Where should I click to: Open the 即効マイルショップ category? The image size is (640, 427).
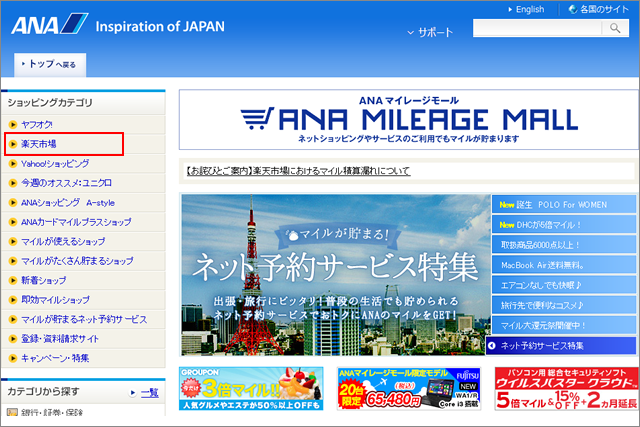(55, 300)
